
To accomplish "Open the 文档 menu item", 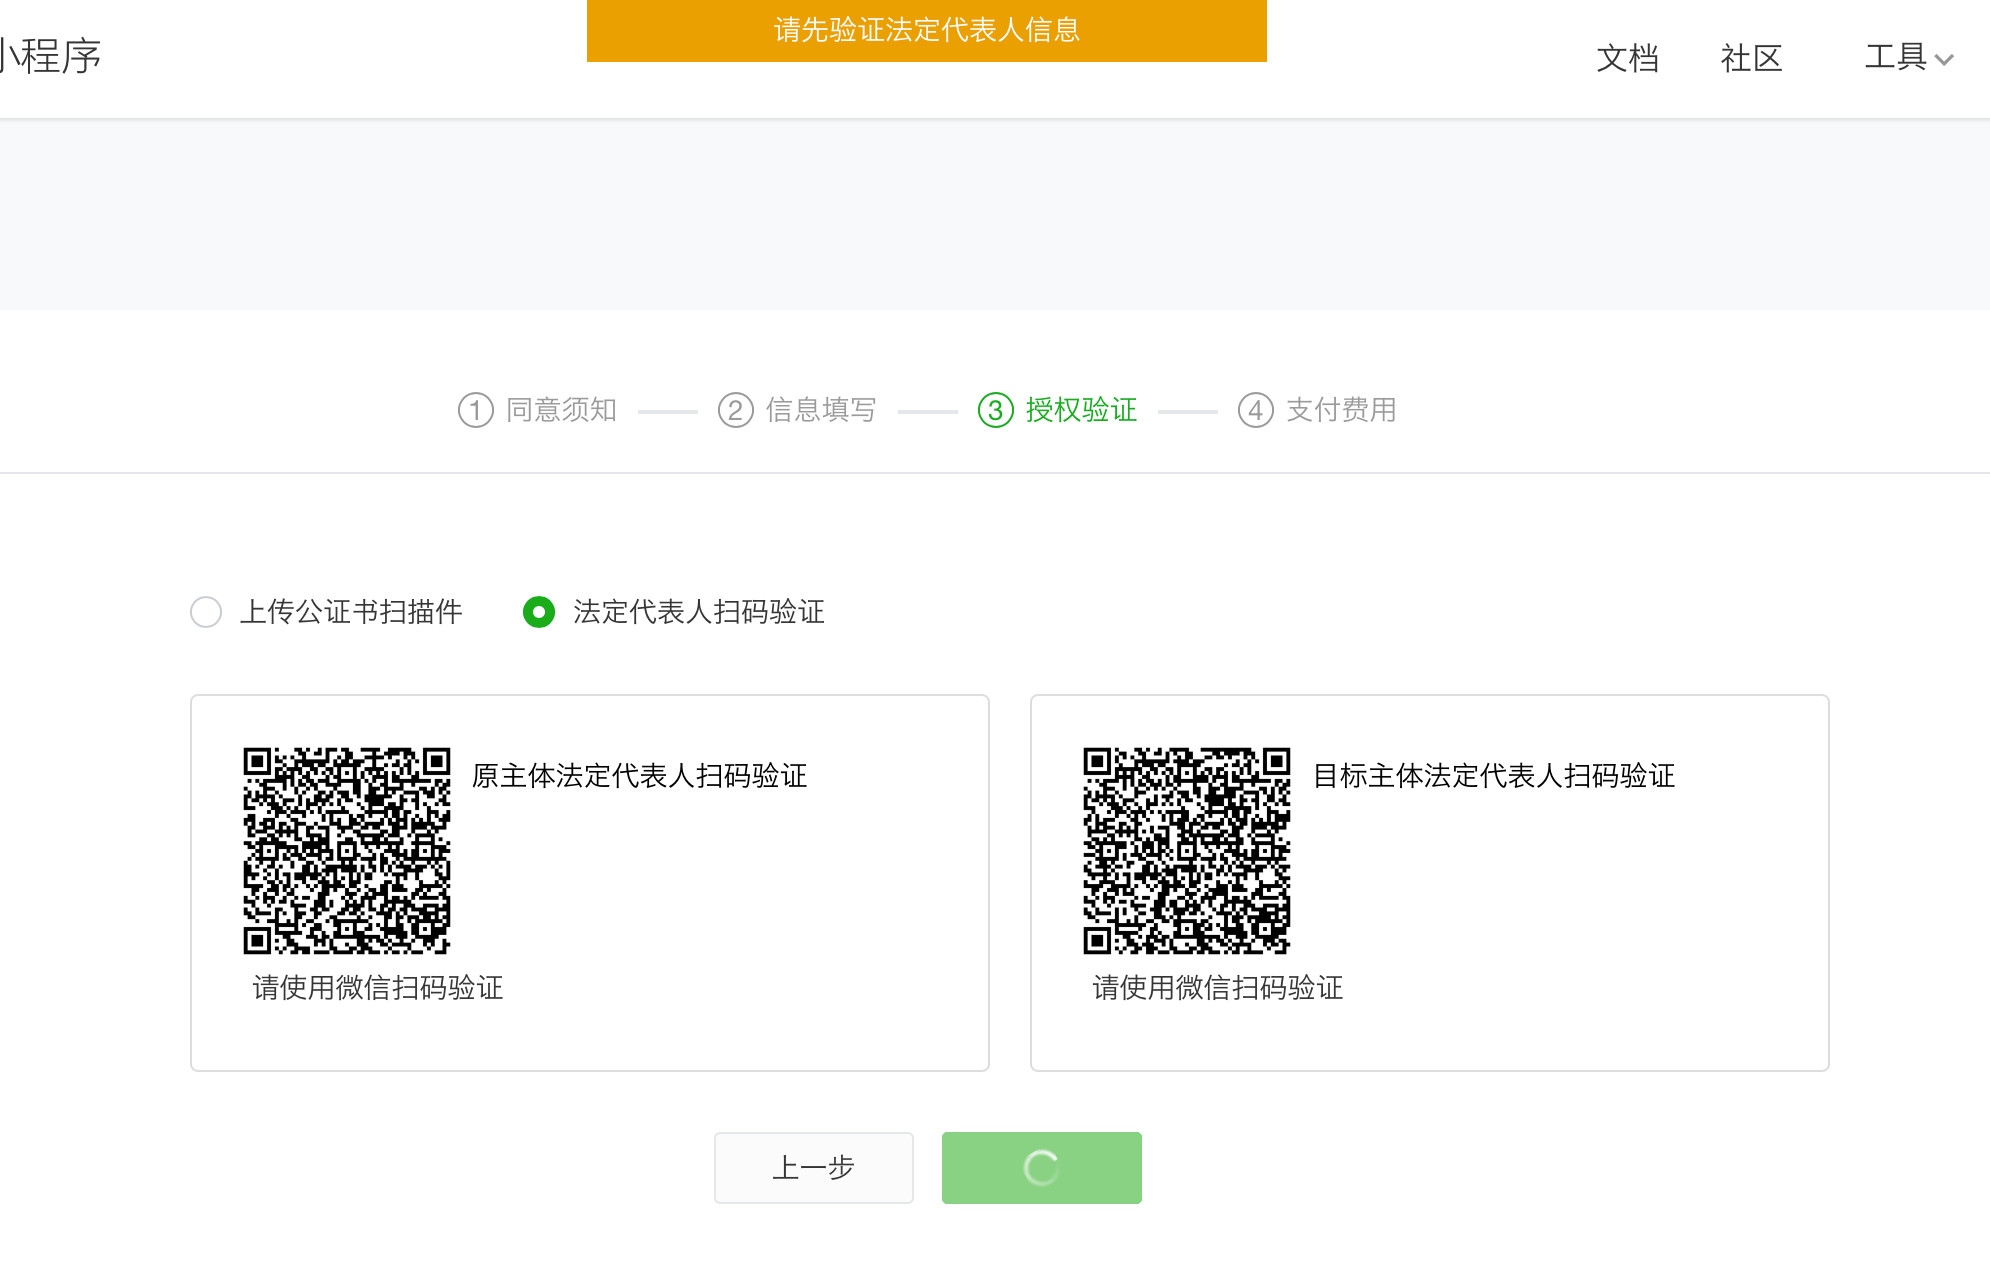I will click(x=1627, y=58).
